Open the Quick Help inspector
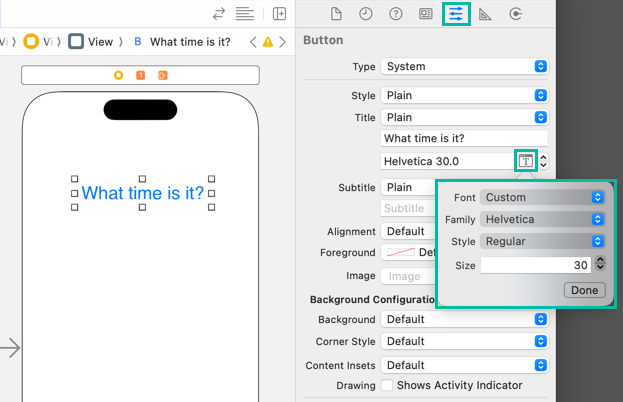 (396, 14)
